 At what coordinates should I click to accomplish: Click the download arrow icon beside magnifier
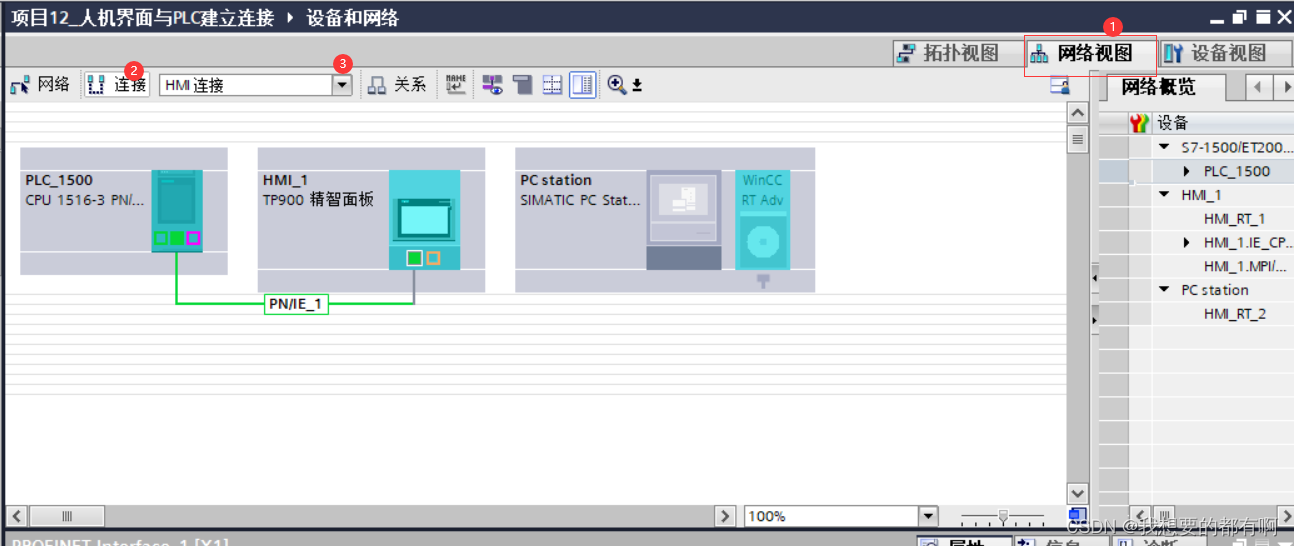tap(637, 86)
